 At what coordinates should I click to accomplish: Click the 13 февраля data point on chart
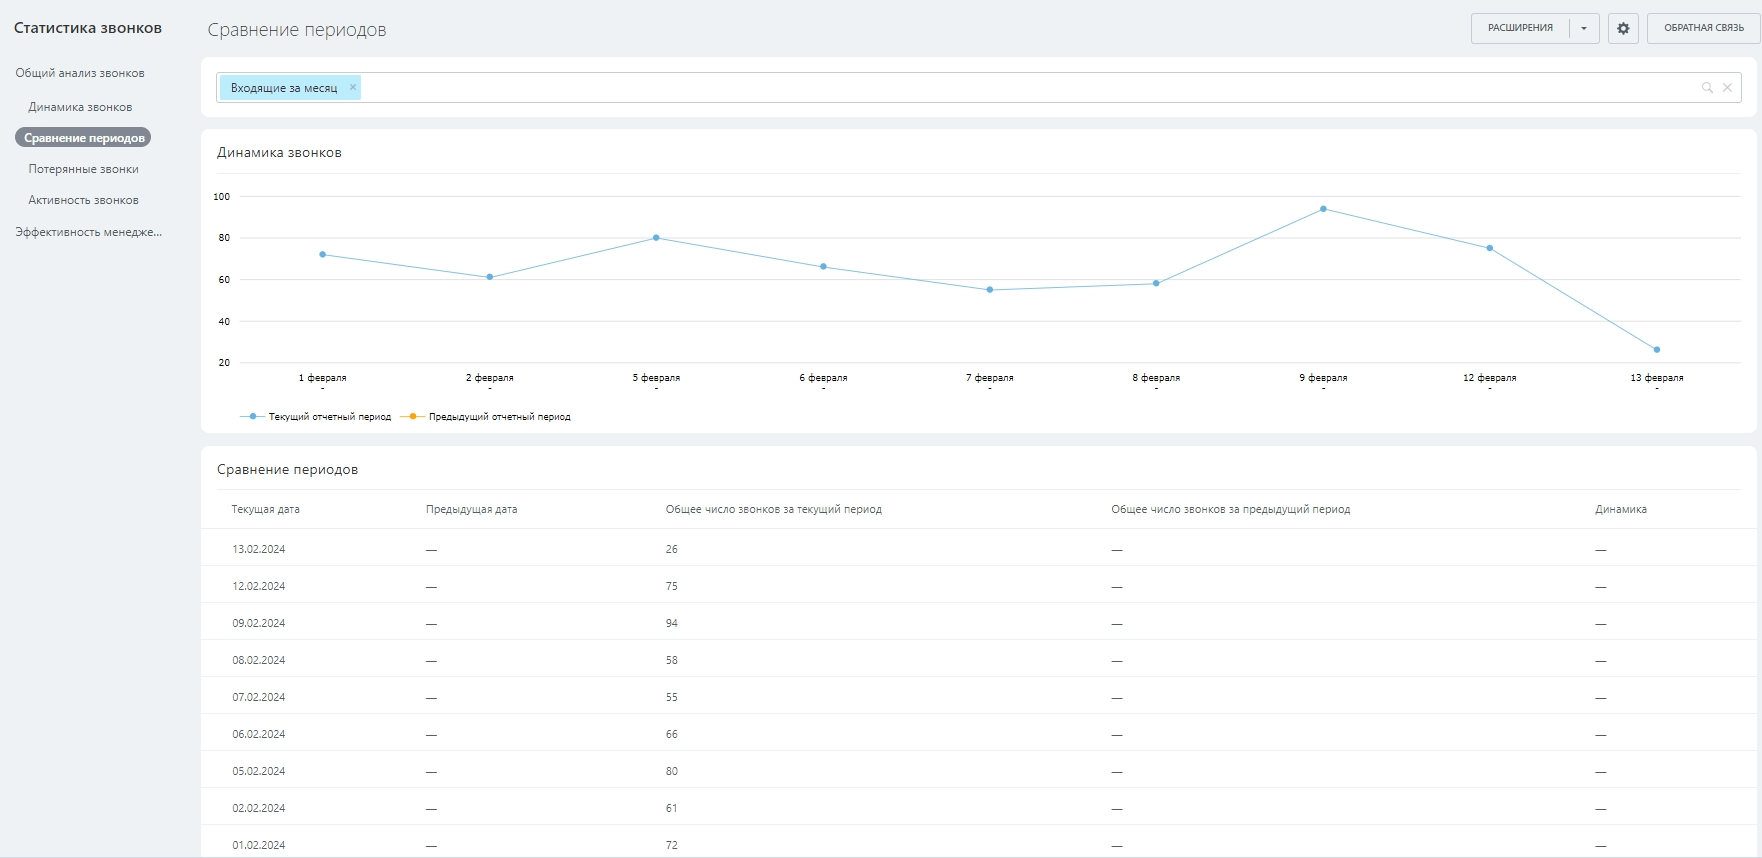[1657, 350]
